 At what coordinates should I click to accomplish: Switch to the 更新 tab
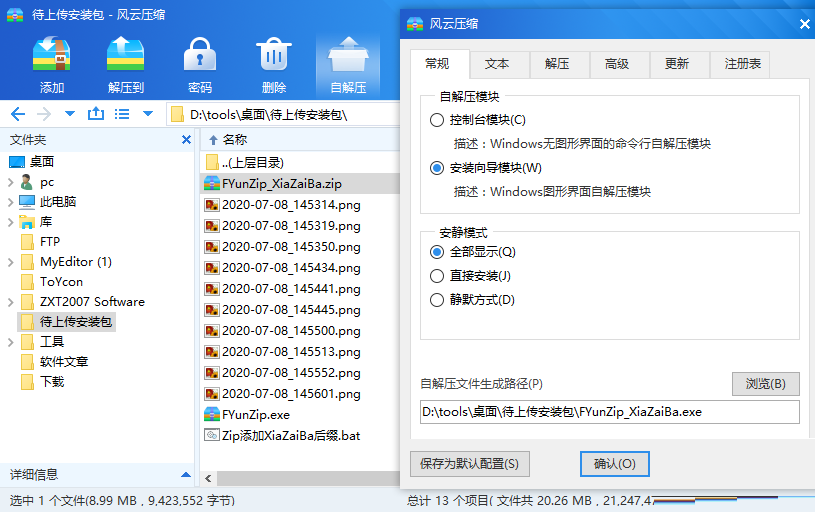(x=680, y=64)
